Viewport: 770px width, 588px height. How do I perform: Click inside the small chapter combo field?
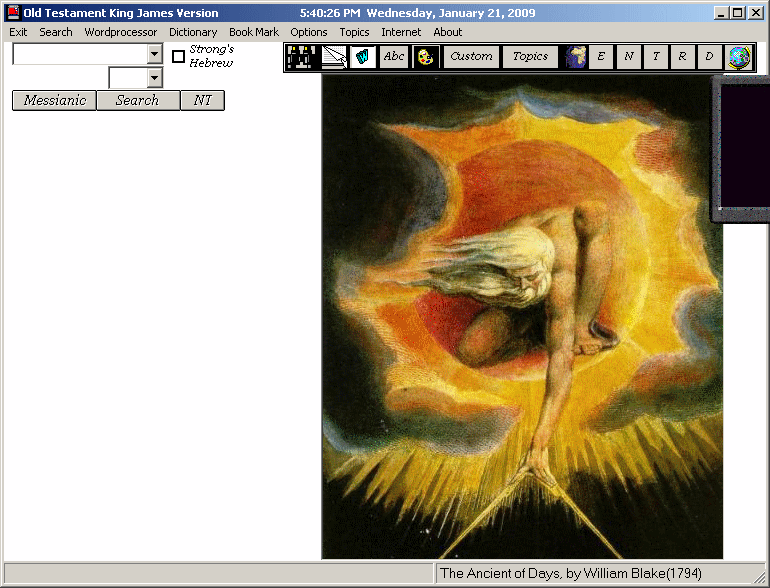click(x=128, y=78)
